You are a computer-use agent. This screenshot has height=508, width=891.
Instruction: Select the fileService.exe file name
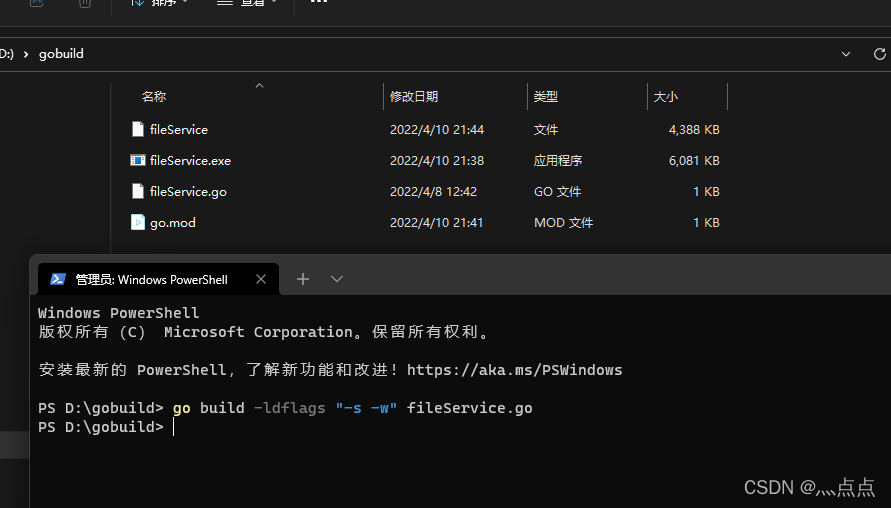[x=190, y=161]
